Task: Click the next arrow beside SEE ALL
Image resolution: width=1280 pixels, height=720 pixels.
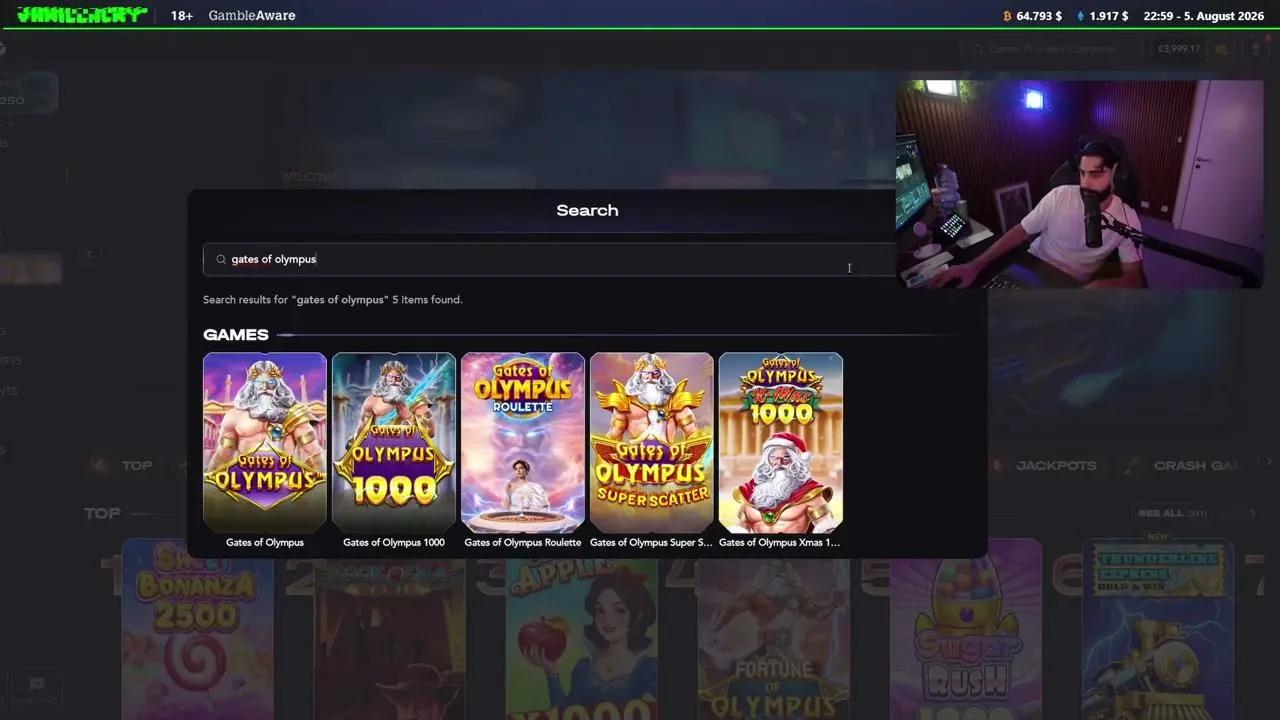Action: [1253, 513]
